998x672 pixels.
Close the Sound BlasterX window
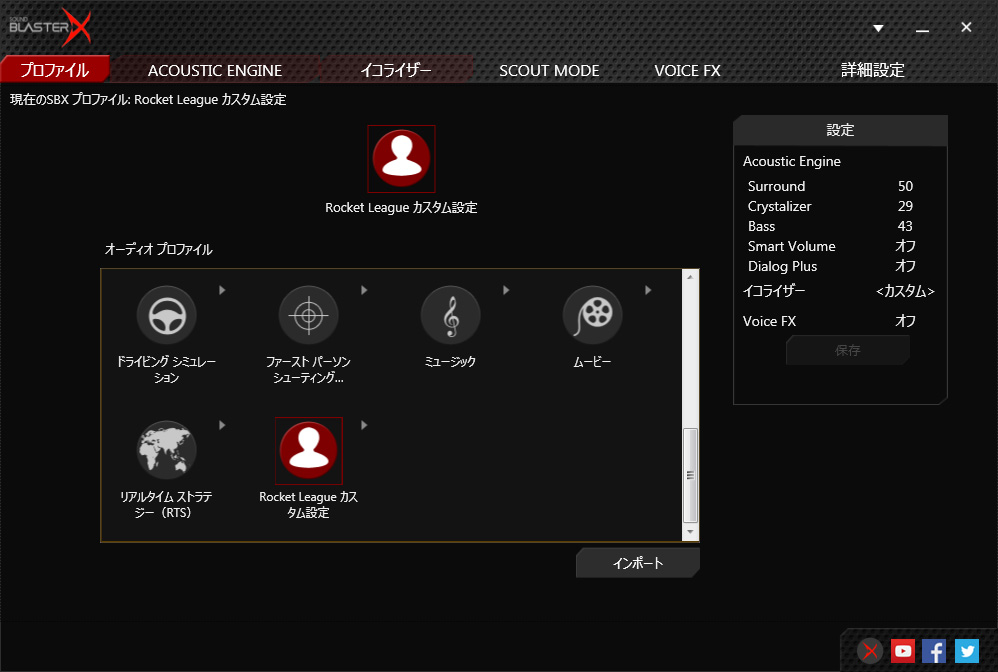pyautogui.click(x=966, y=27)
